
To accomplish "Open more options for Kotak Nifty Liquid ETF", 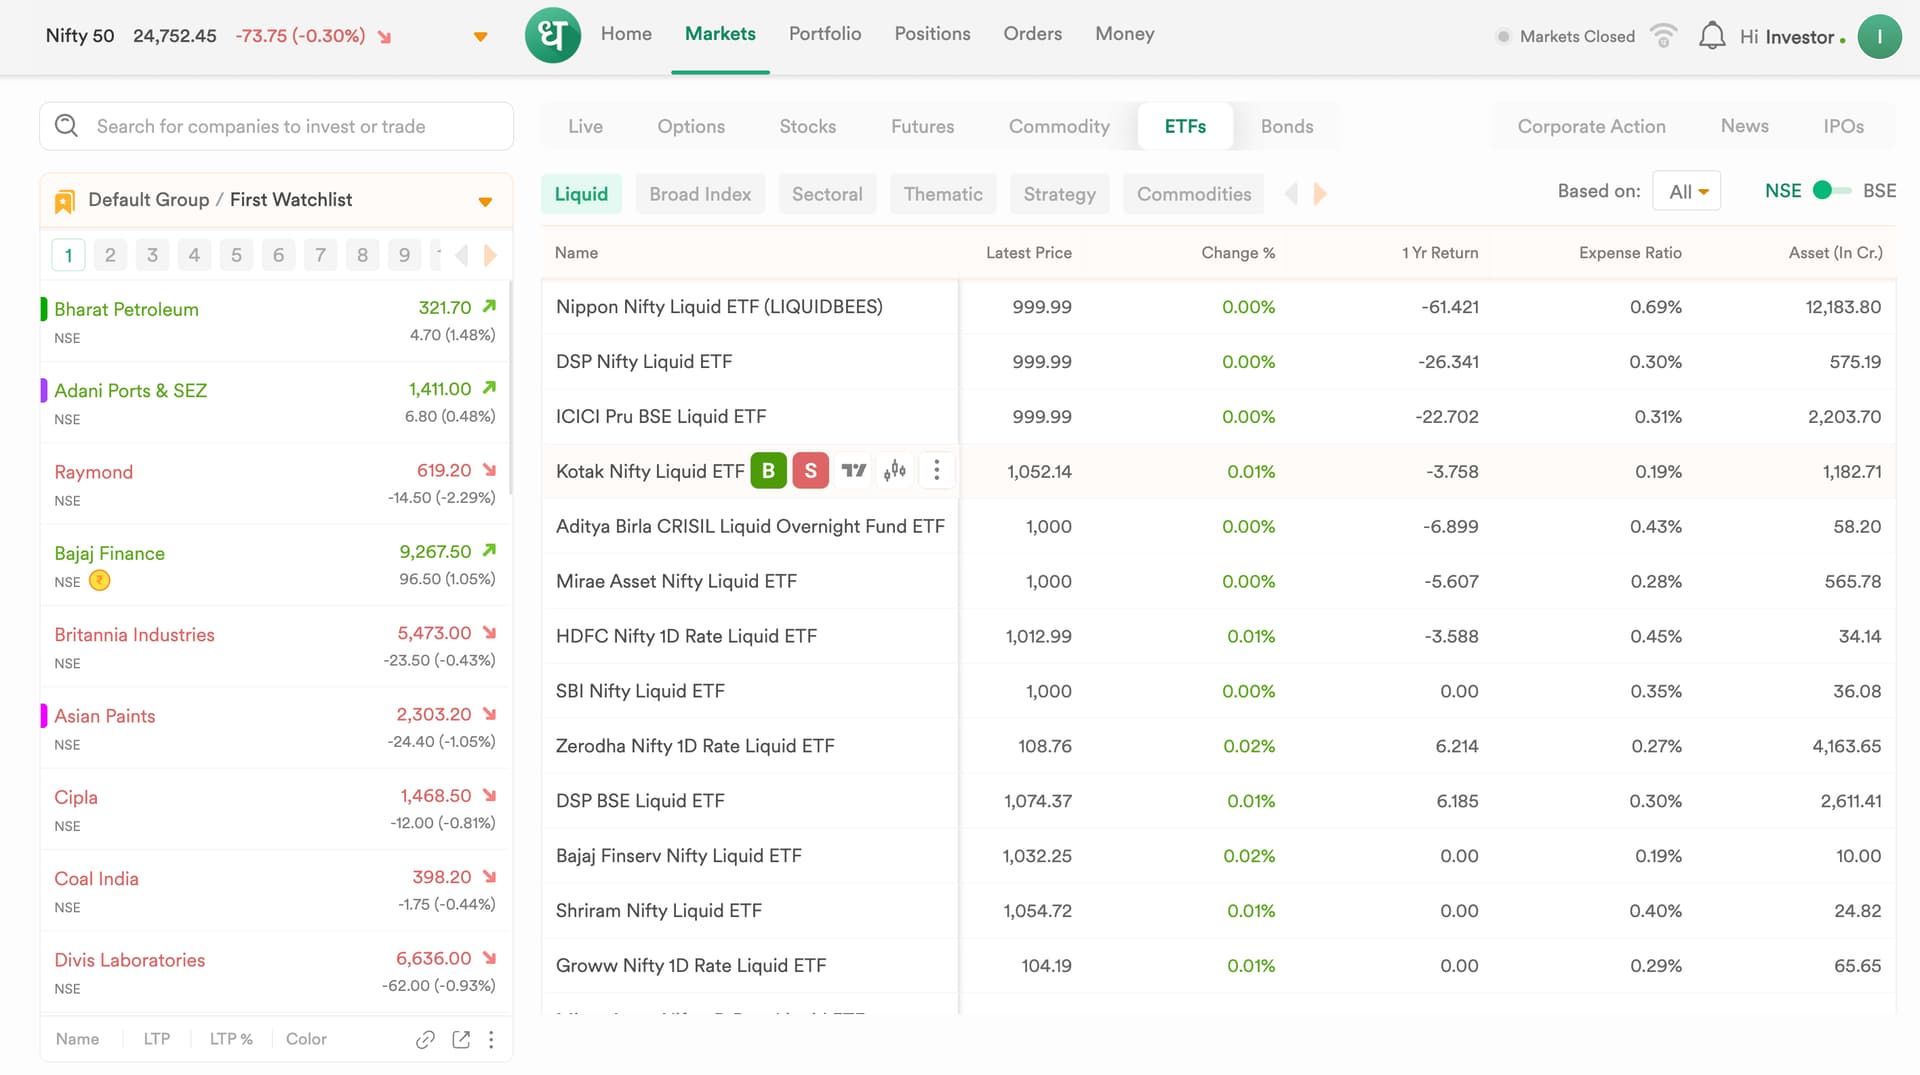I will point(936,470).
